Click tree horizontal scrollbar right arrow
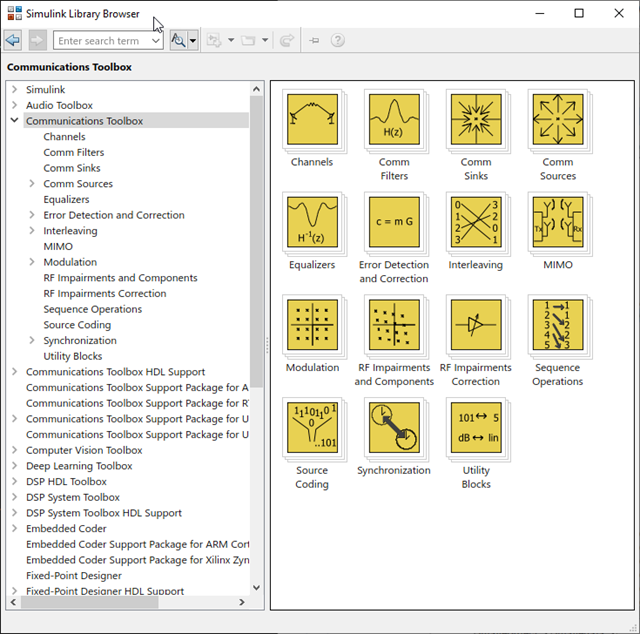The height and width of the screenshot is (634, 640). point(242,602)
